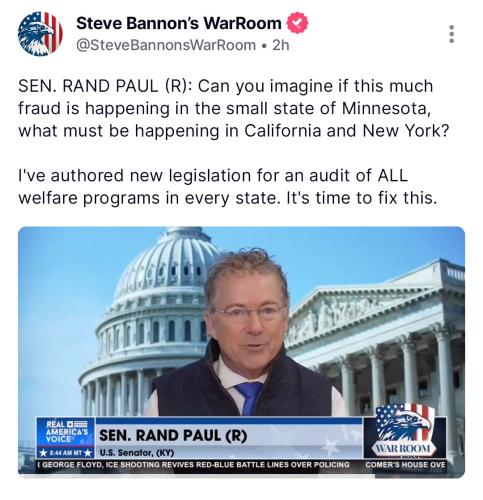Image resolution: width=483 pixels, height=500 pixels.
Task: Click the COMER'S HOUSE ticker segment
Action: 405,465
